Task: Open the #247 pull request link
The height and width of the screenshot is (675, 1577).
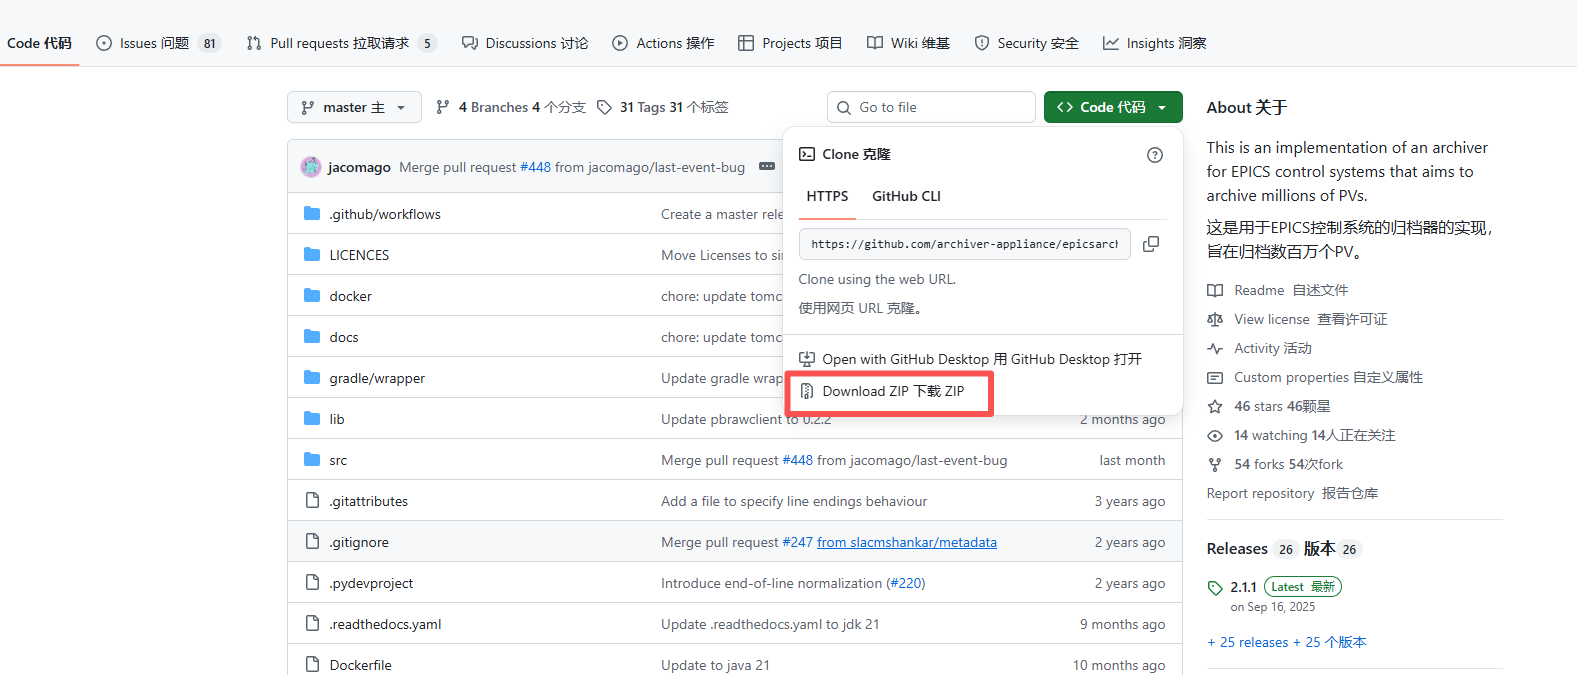Action: [x=797, y=542]
